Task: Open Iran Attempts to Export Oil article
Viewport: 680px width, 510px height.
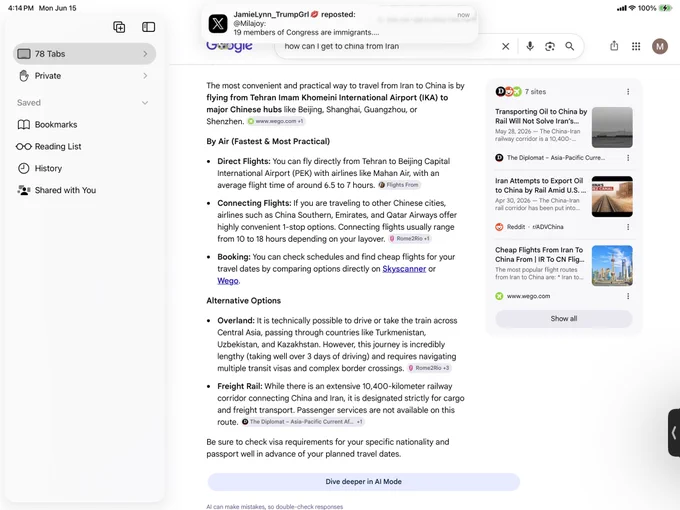Action: click(540, 186)
